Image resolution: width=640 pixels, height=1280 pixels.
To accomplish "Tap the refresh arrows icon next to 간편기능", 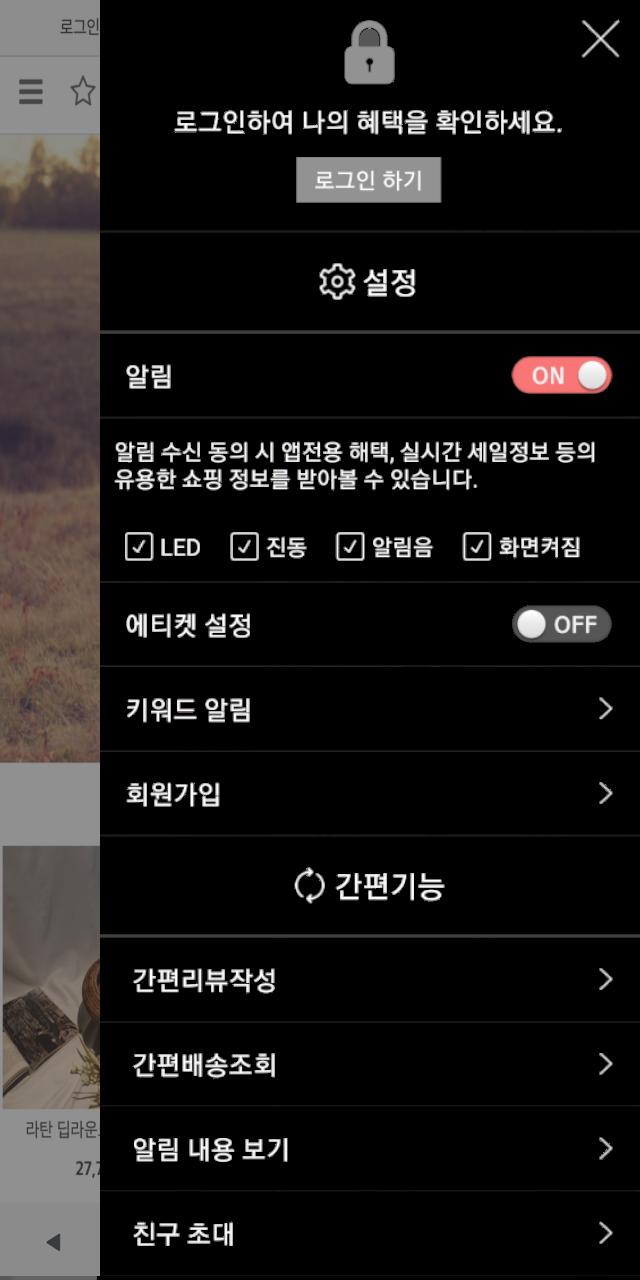I will [310, 885].
